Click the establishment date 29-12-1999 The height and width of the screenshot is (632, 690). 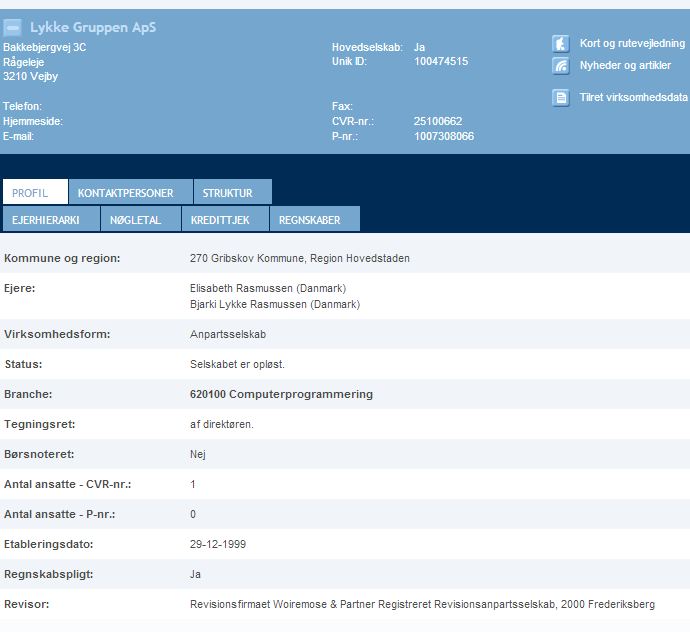click(x=218, y=544)
